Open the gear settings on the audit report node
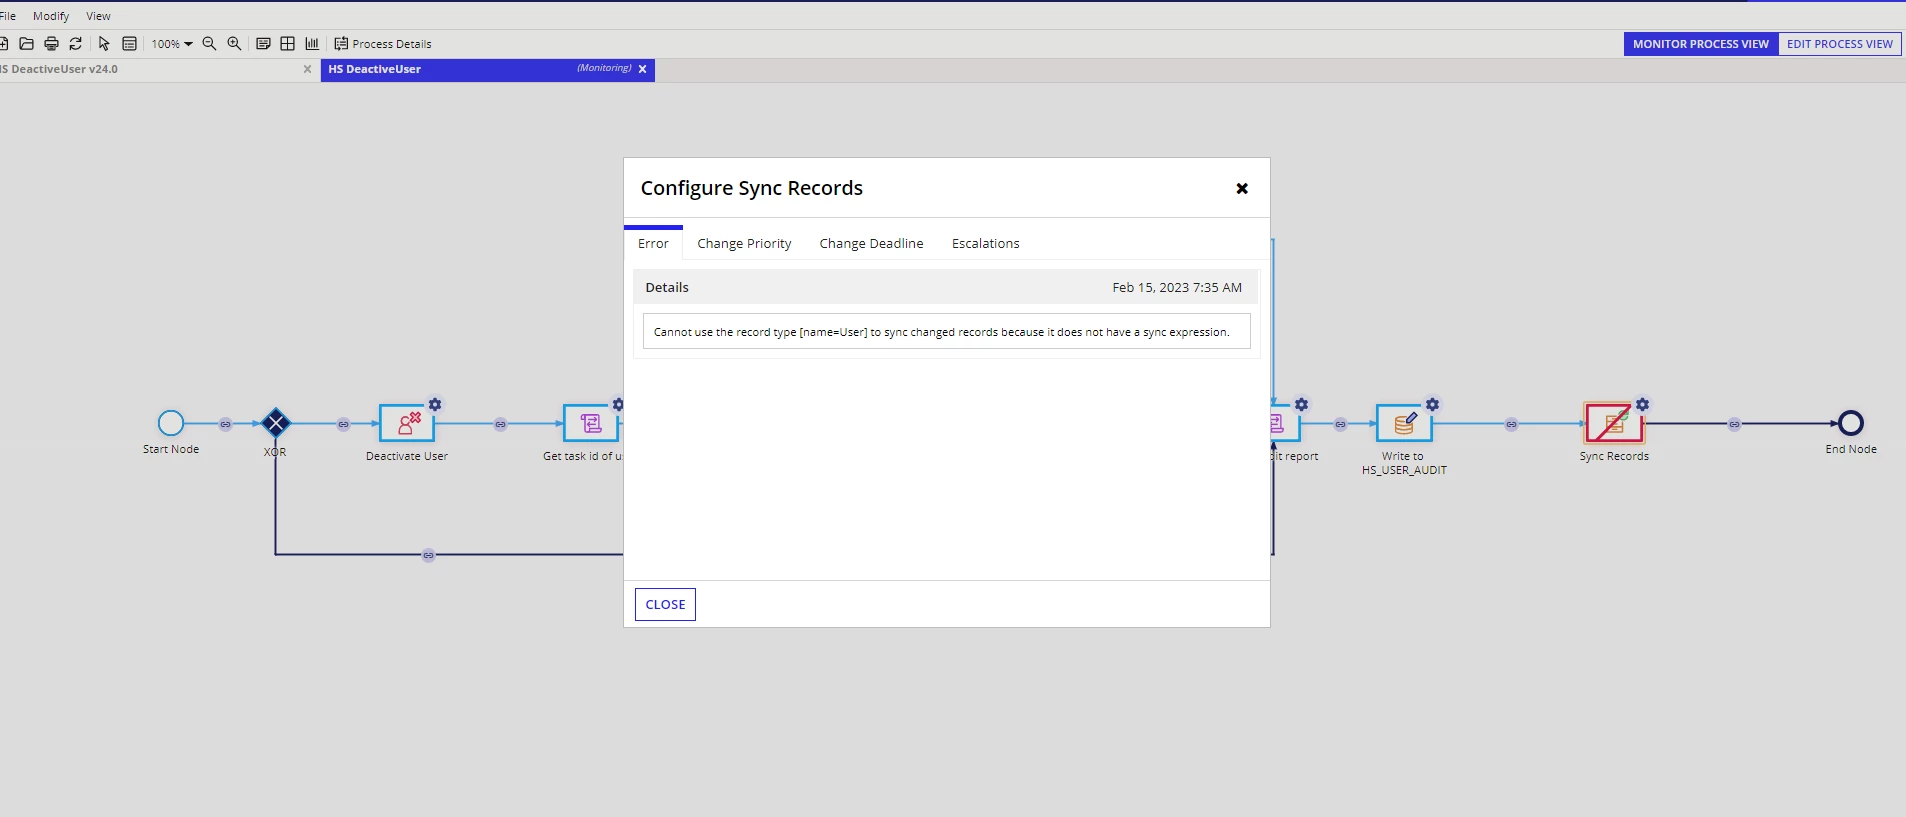1906x817 pixels. click(1301, 405)
